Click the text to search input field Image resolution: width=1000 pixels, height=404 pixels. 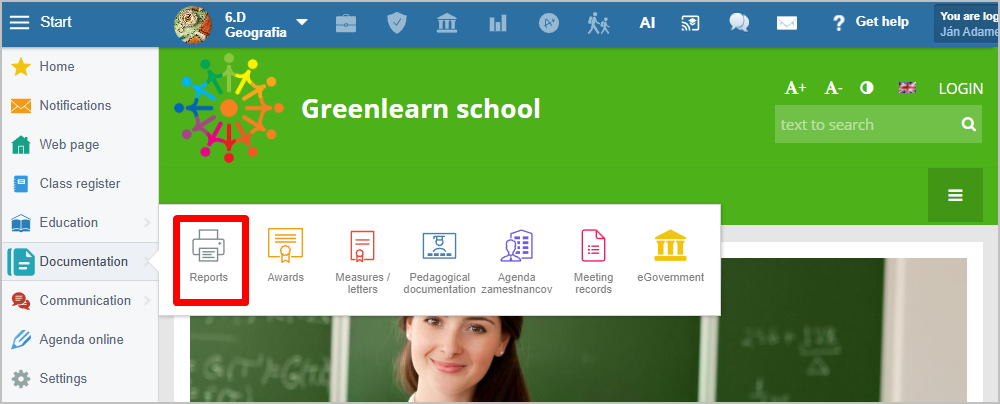(x=865, y=125)
